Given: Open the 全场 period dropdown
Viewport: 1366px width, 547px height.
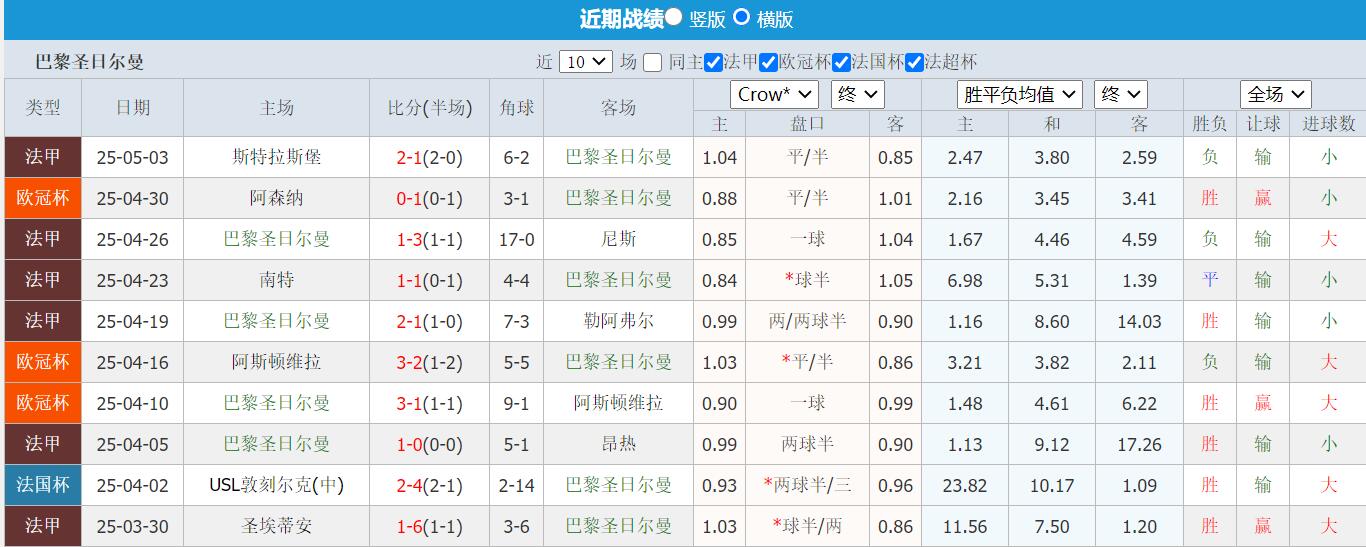Looking at the screenshot, I should coord(1275,94).
